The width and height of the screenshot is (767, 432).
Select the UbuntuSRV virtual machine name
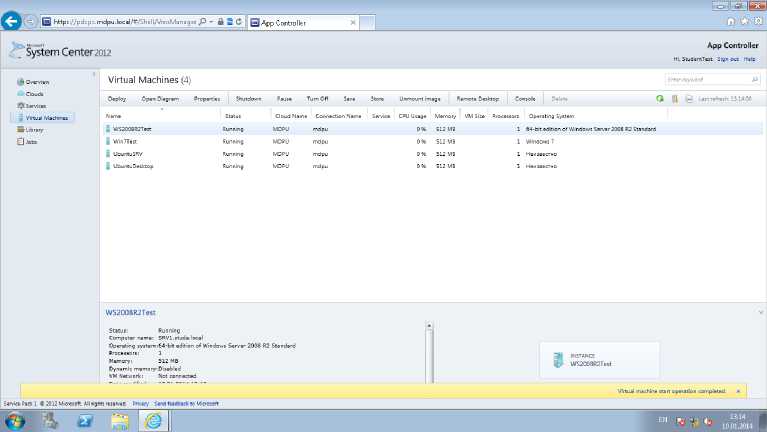point(128,154)
